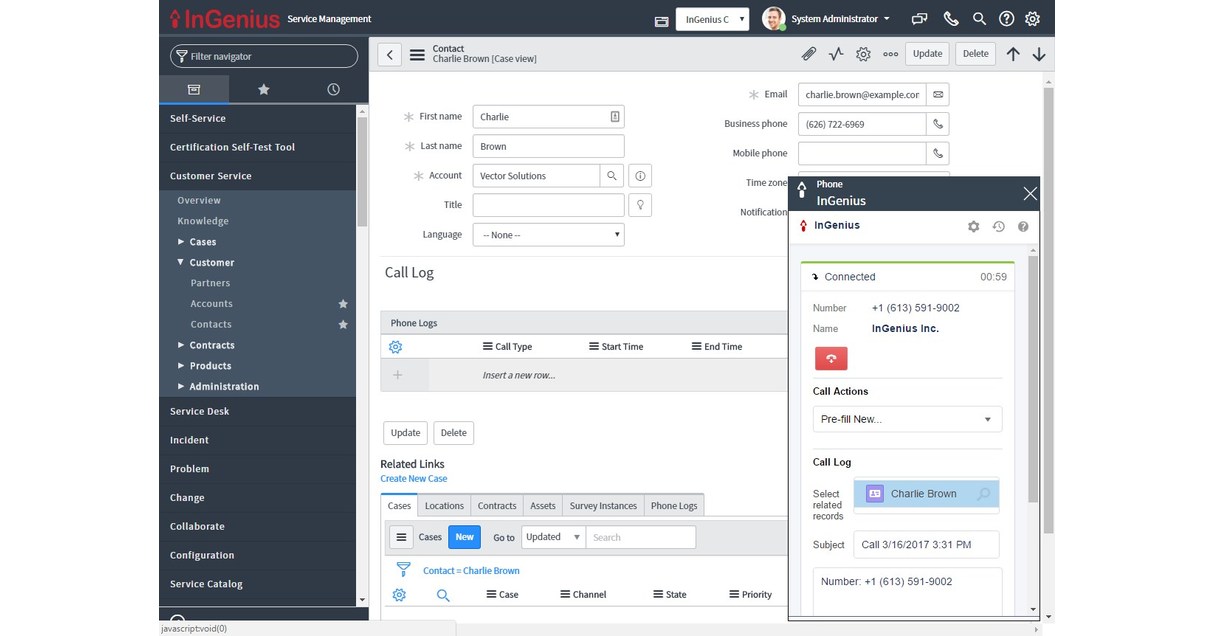The height and width of the screenshot is (636, 1214).
Task: Open InGenius help icon
Action: pos(1022,226)
